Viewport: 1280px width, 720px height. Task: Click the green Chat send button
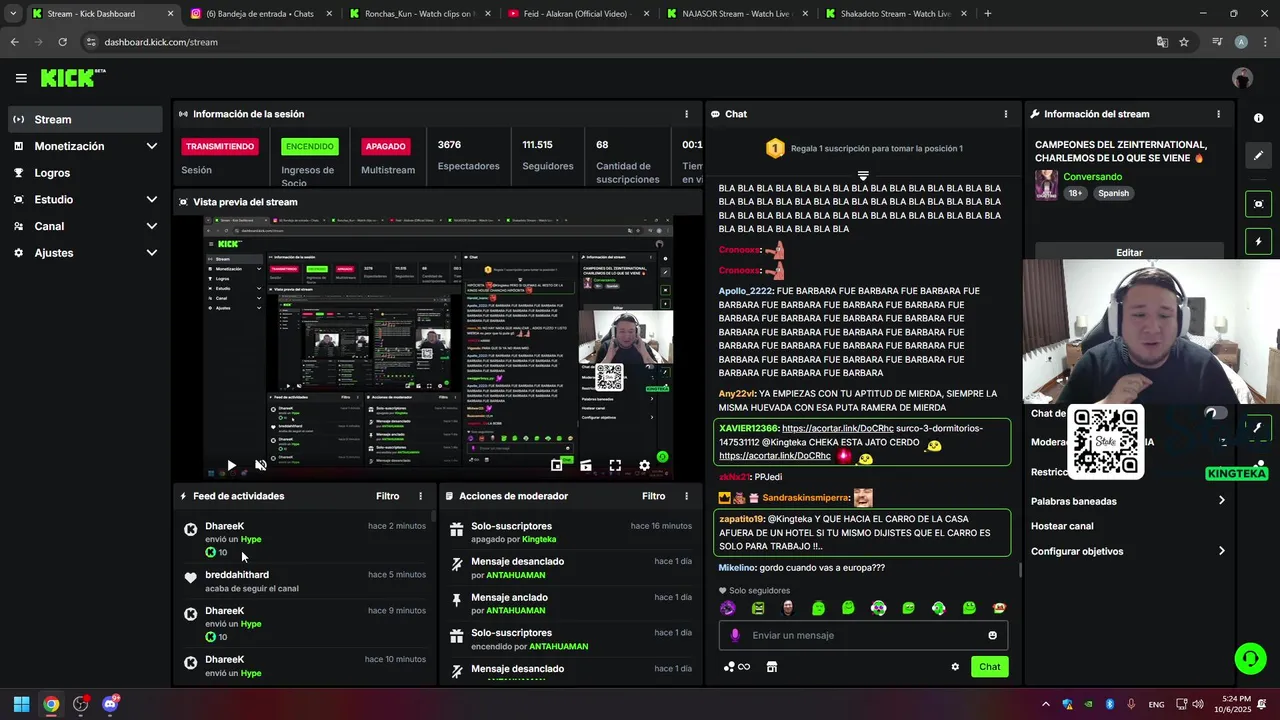point(989,667)
